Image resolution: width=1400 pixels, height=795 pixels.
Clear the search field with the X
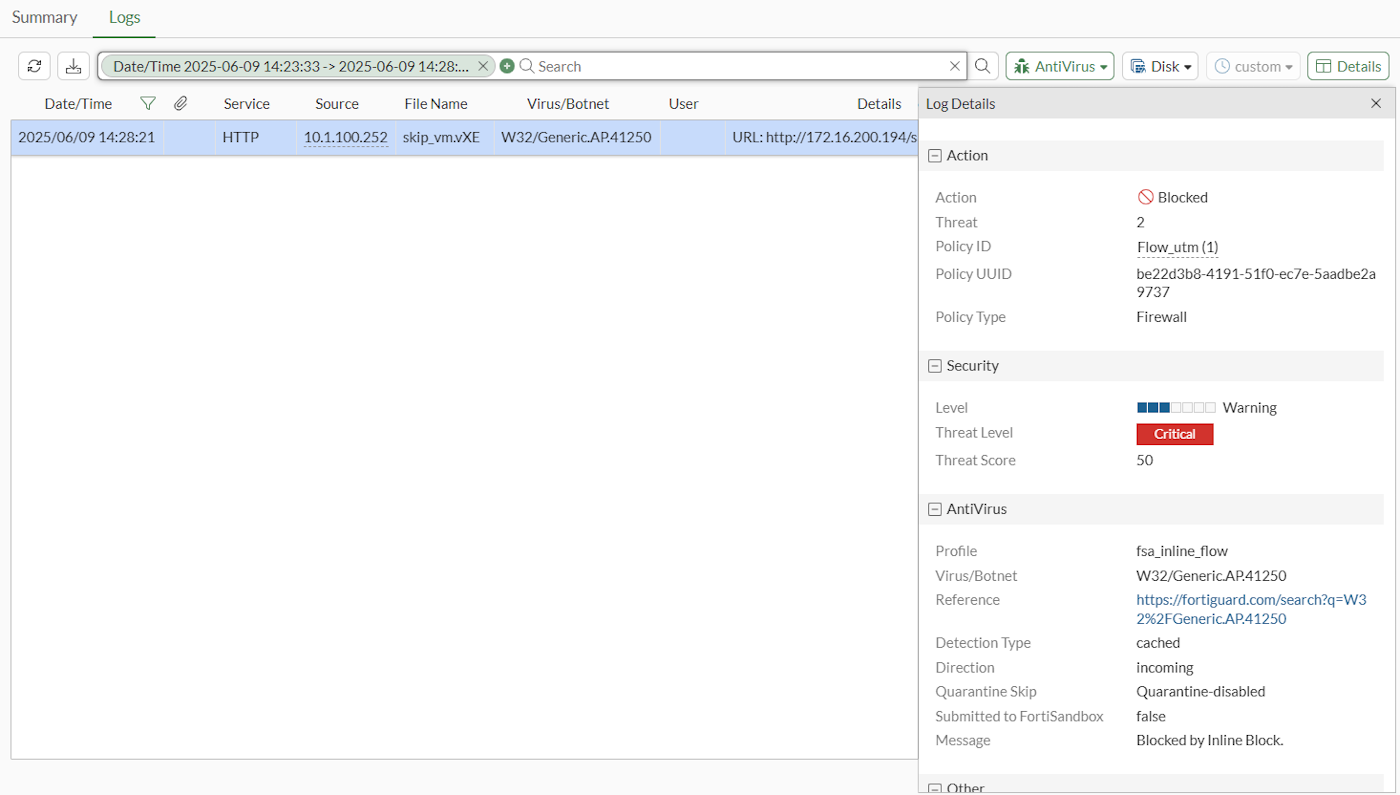pyautogui.click(x=954, y=65)
